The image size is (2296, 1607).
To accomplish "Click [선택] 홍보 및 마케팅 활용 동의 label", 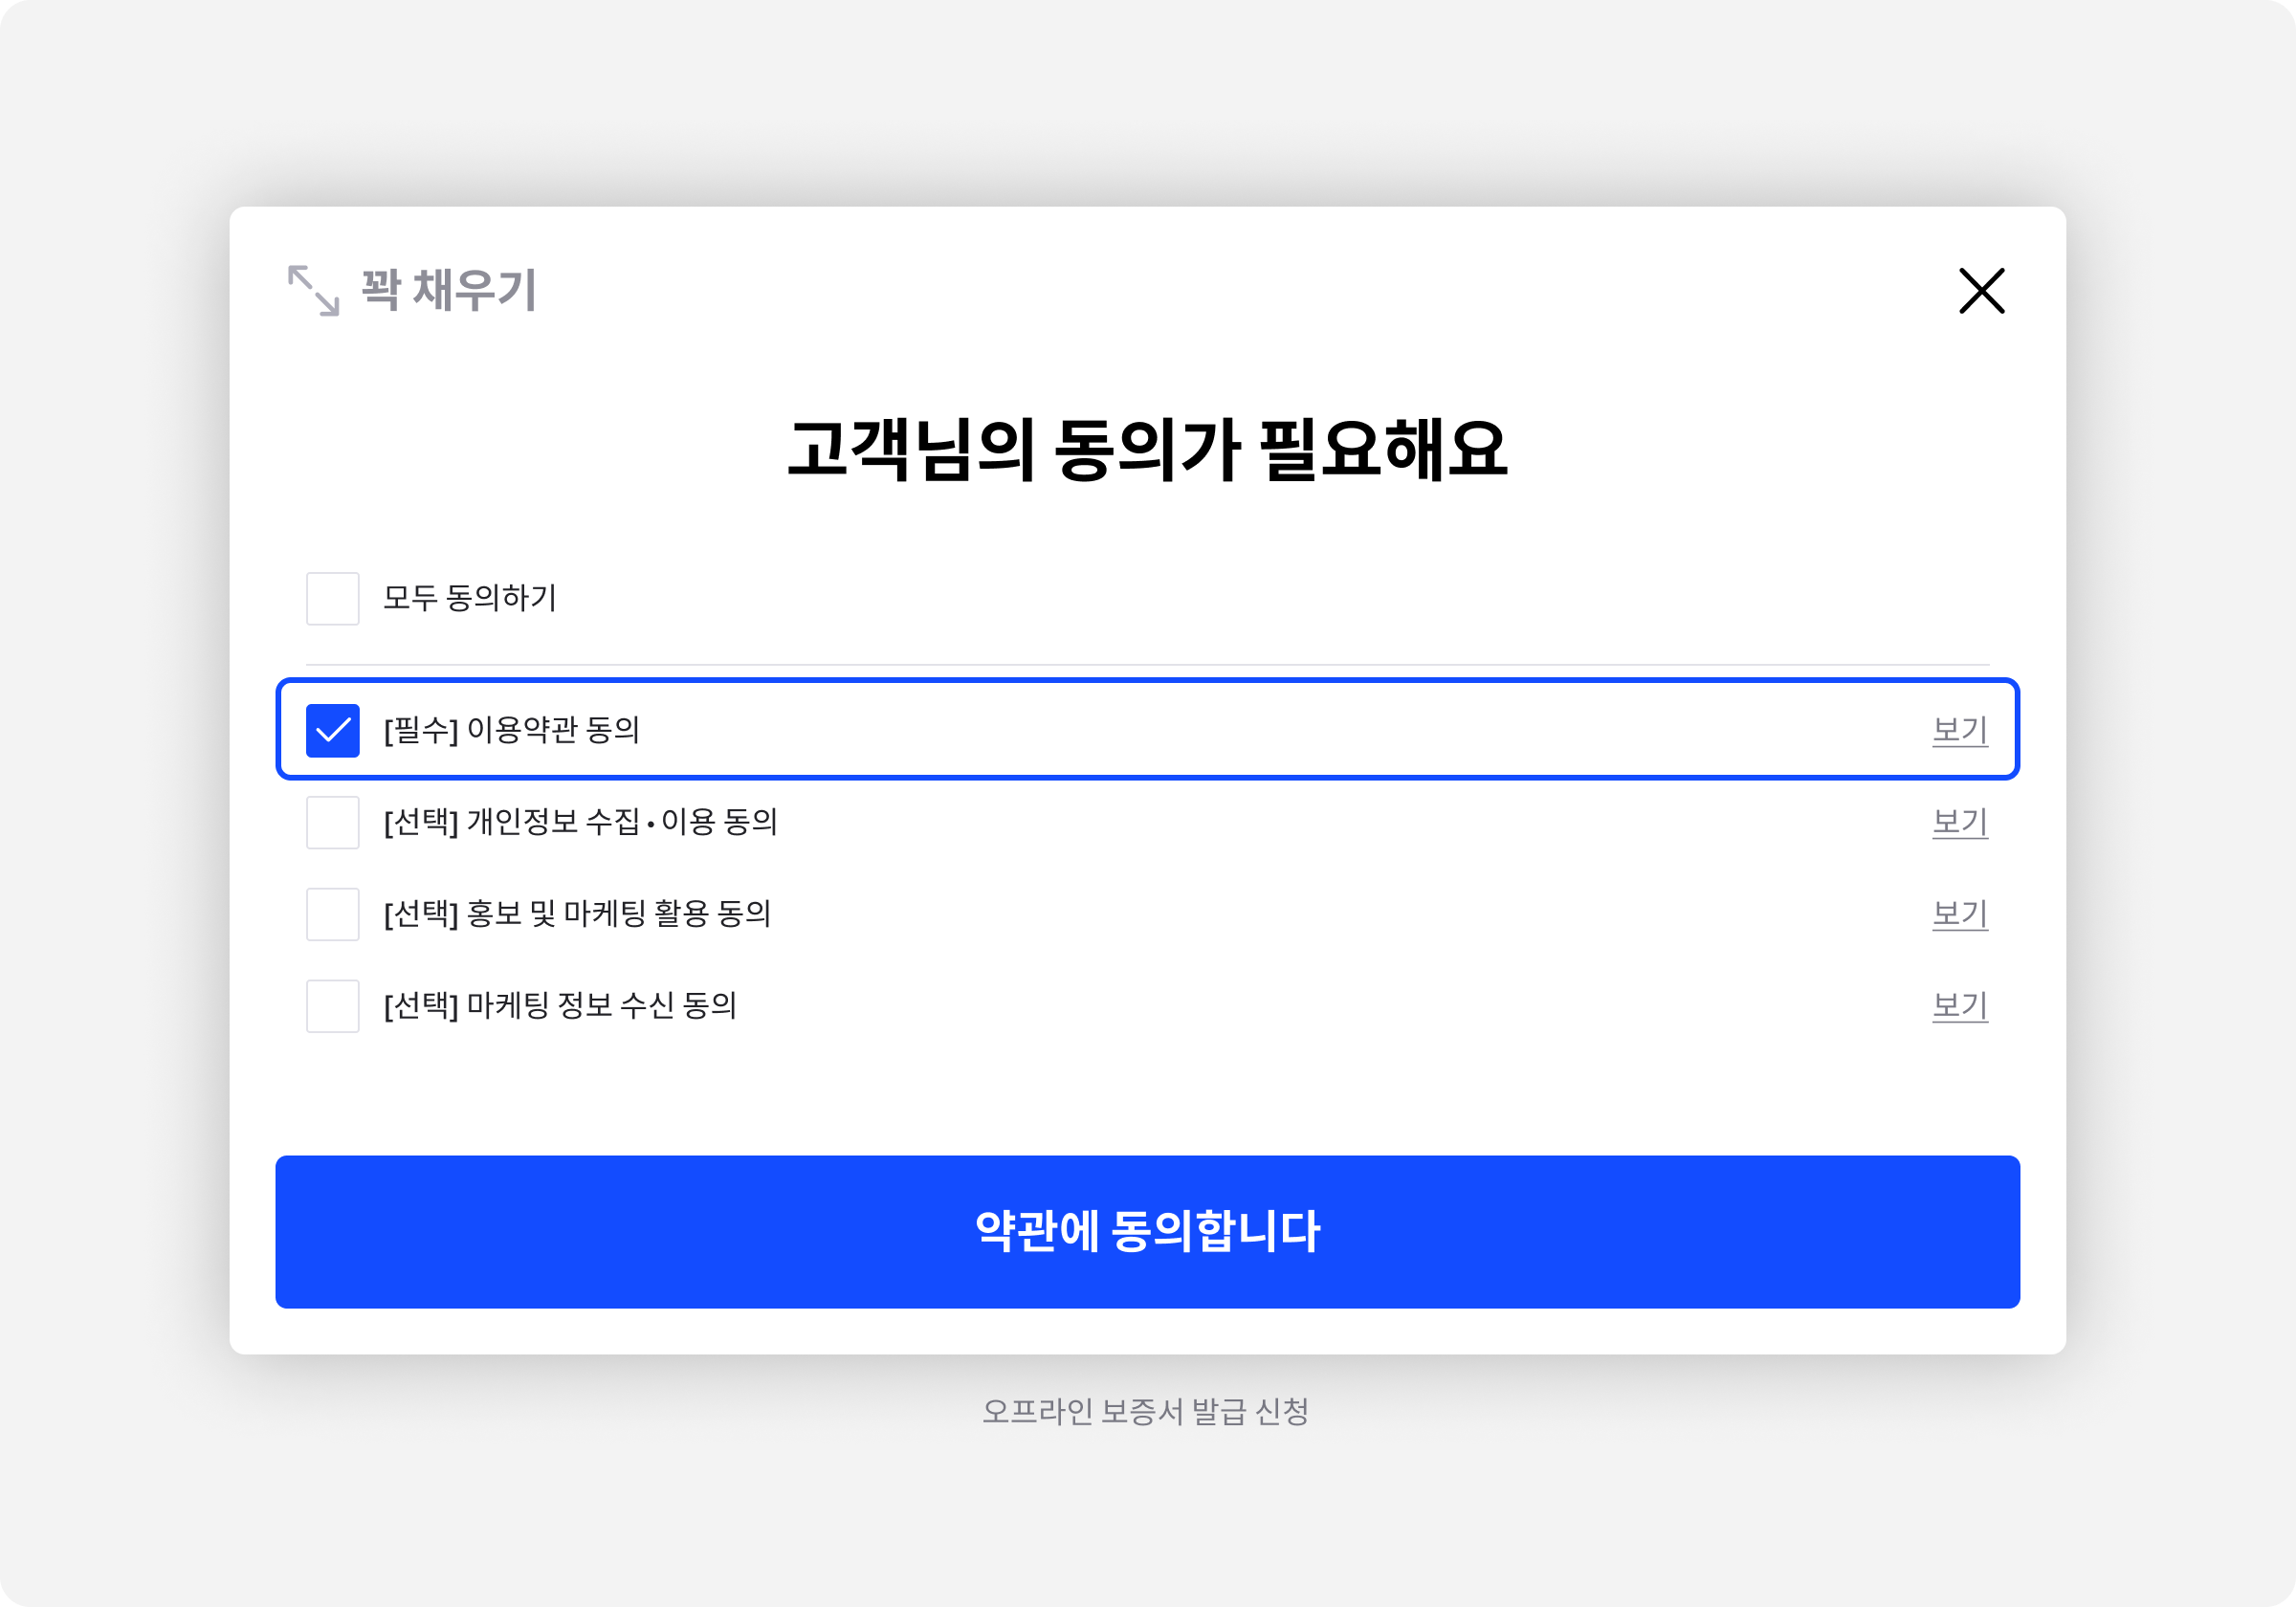I will point(577,914).
